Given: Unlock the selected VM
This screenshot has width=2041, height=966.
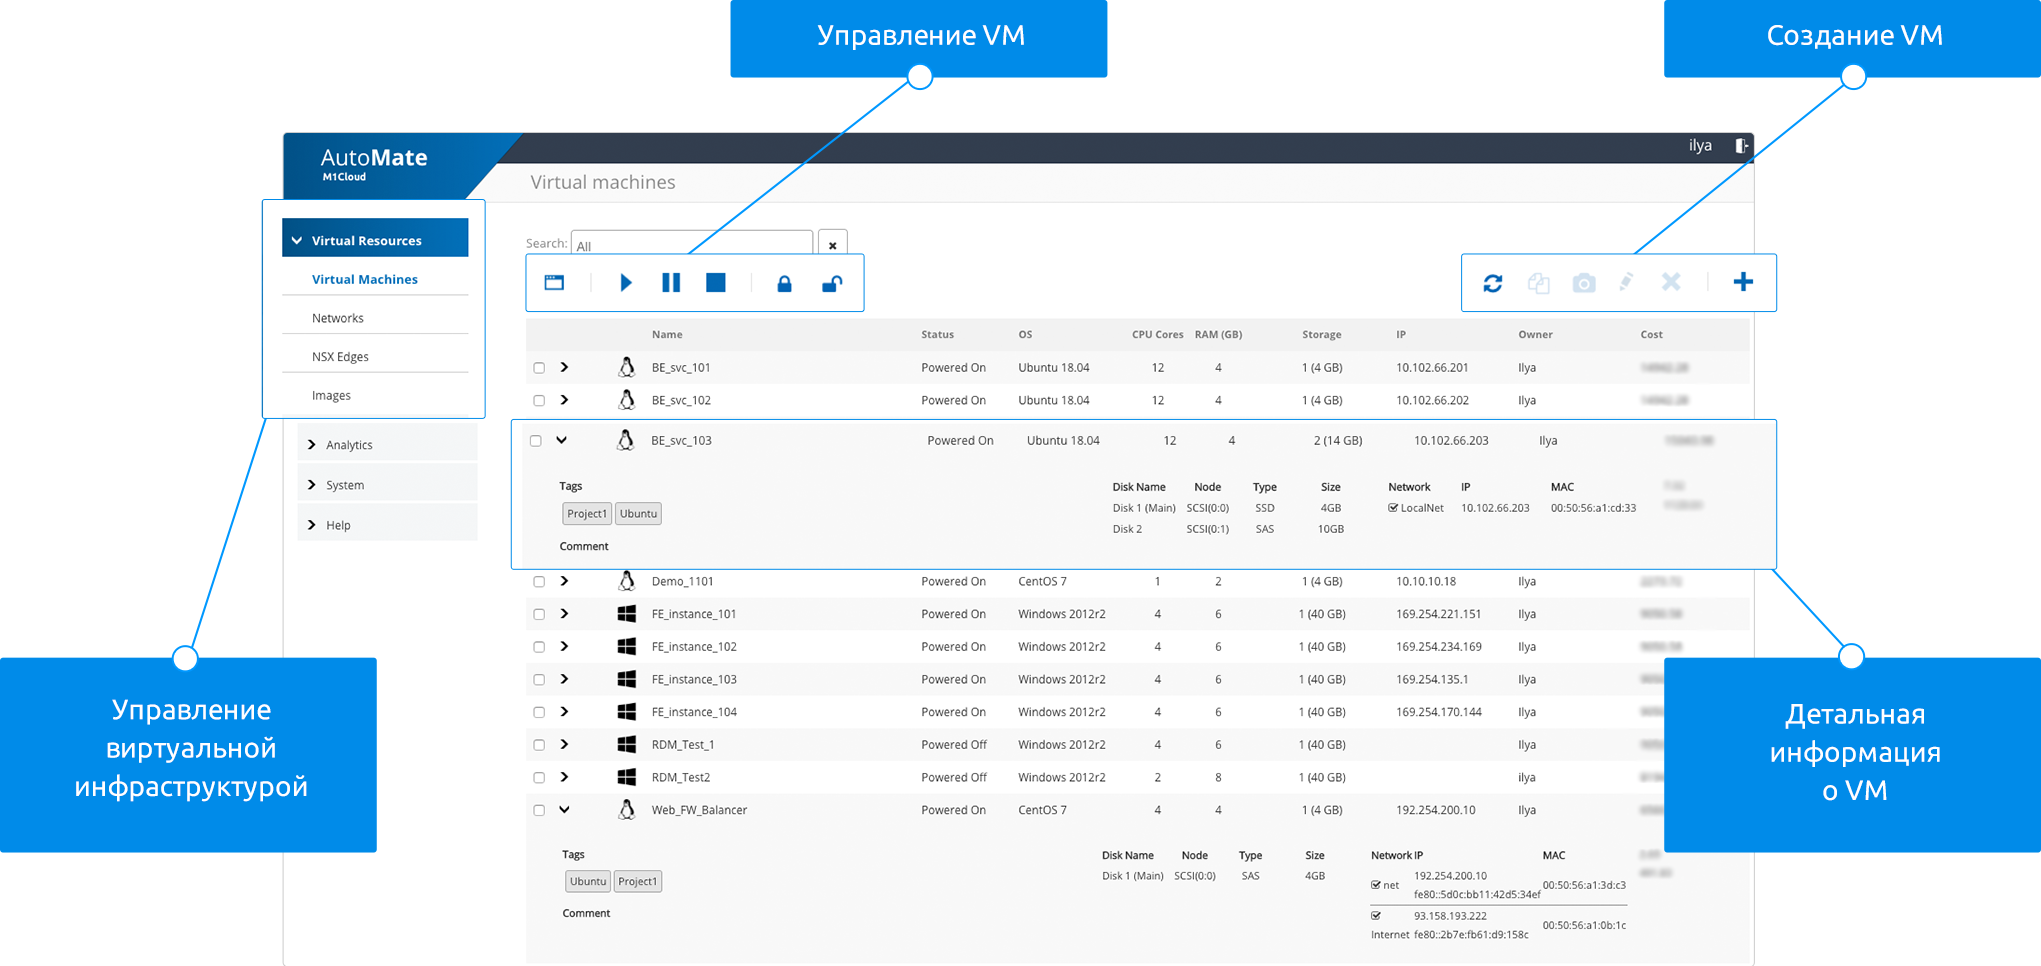Looking at the screenshot, I should coord(831,284).
